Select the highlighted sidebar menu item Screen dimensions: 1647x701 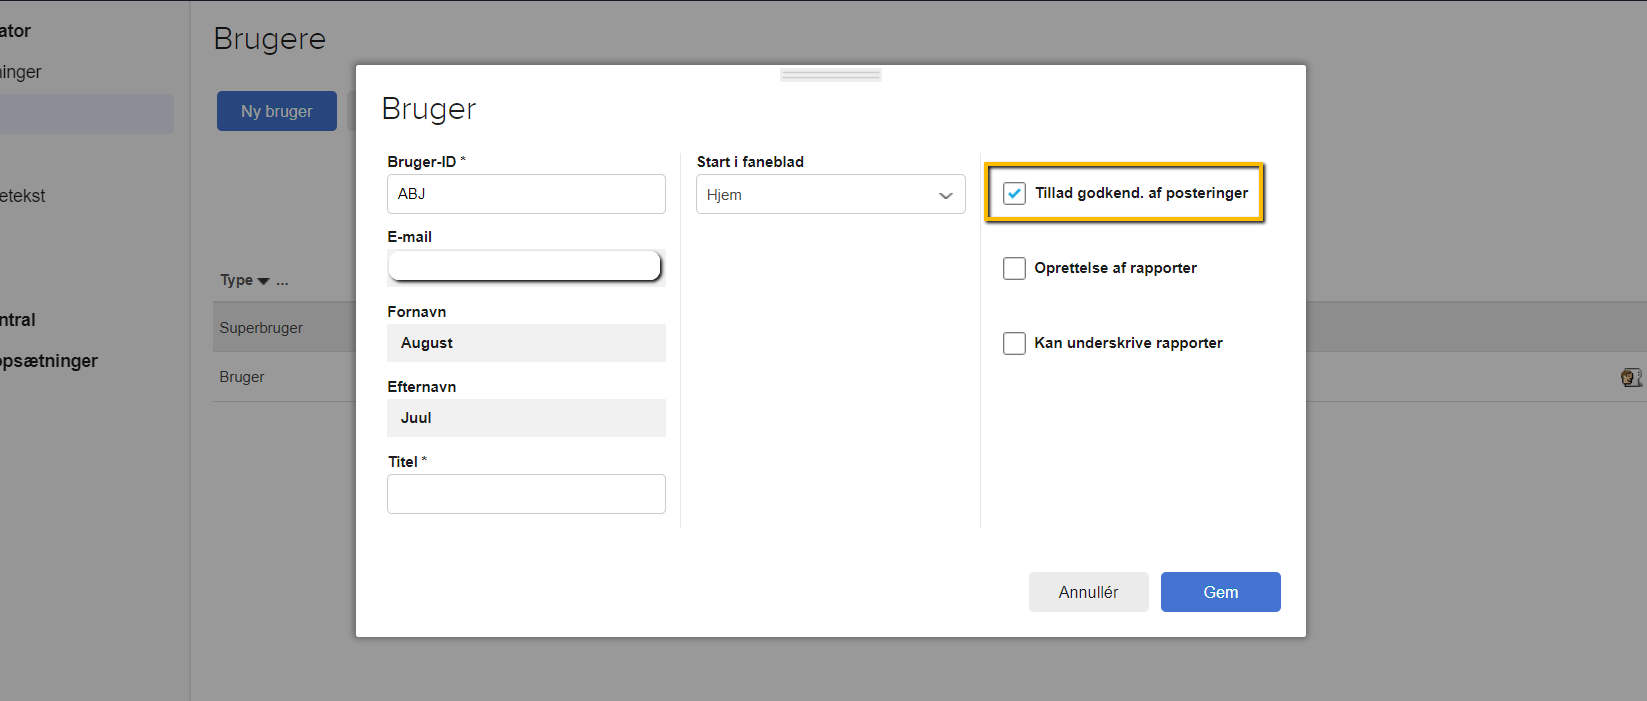point(86,114)
